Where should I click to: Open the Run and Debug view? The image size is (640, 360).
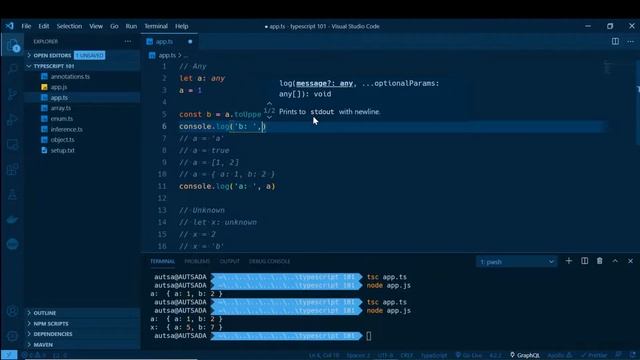(12, 120)
